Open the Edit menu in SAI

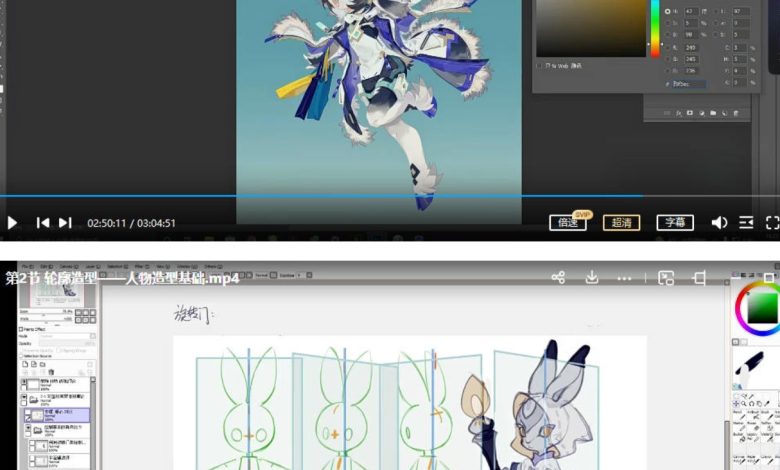point(47,267)
